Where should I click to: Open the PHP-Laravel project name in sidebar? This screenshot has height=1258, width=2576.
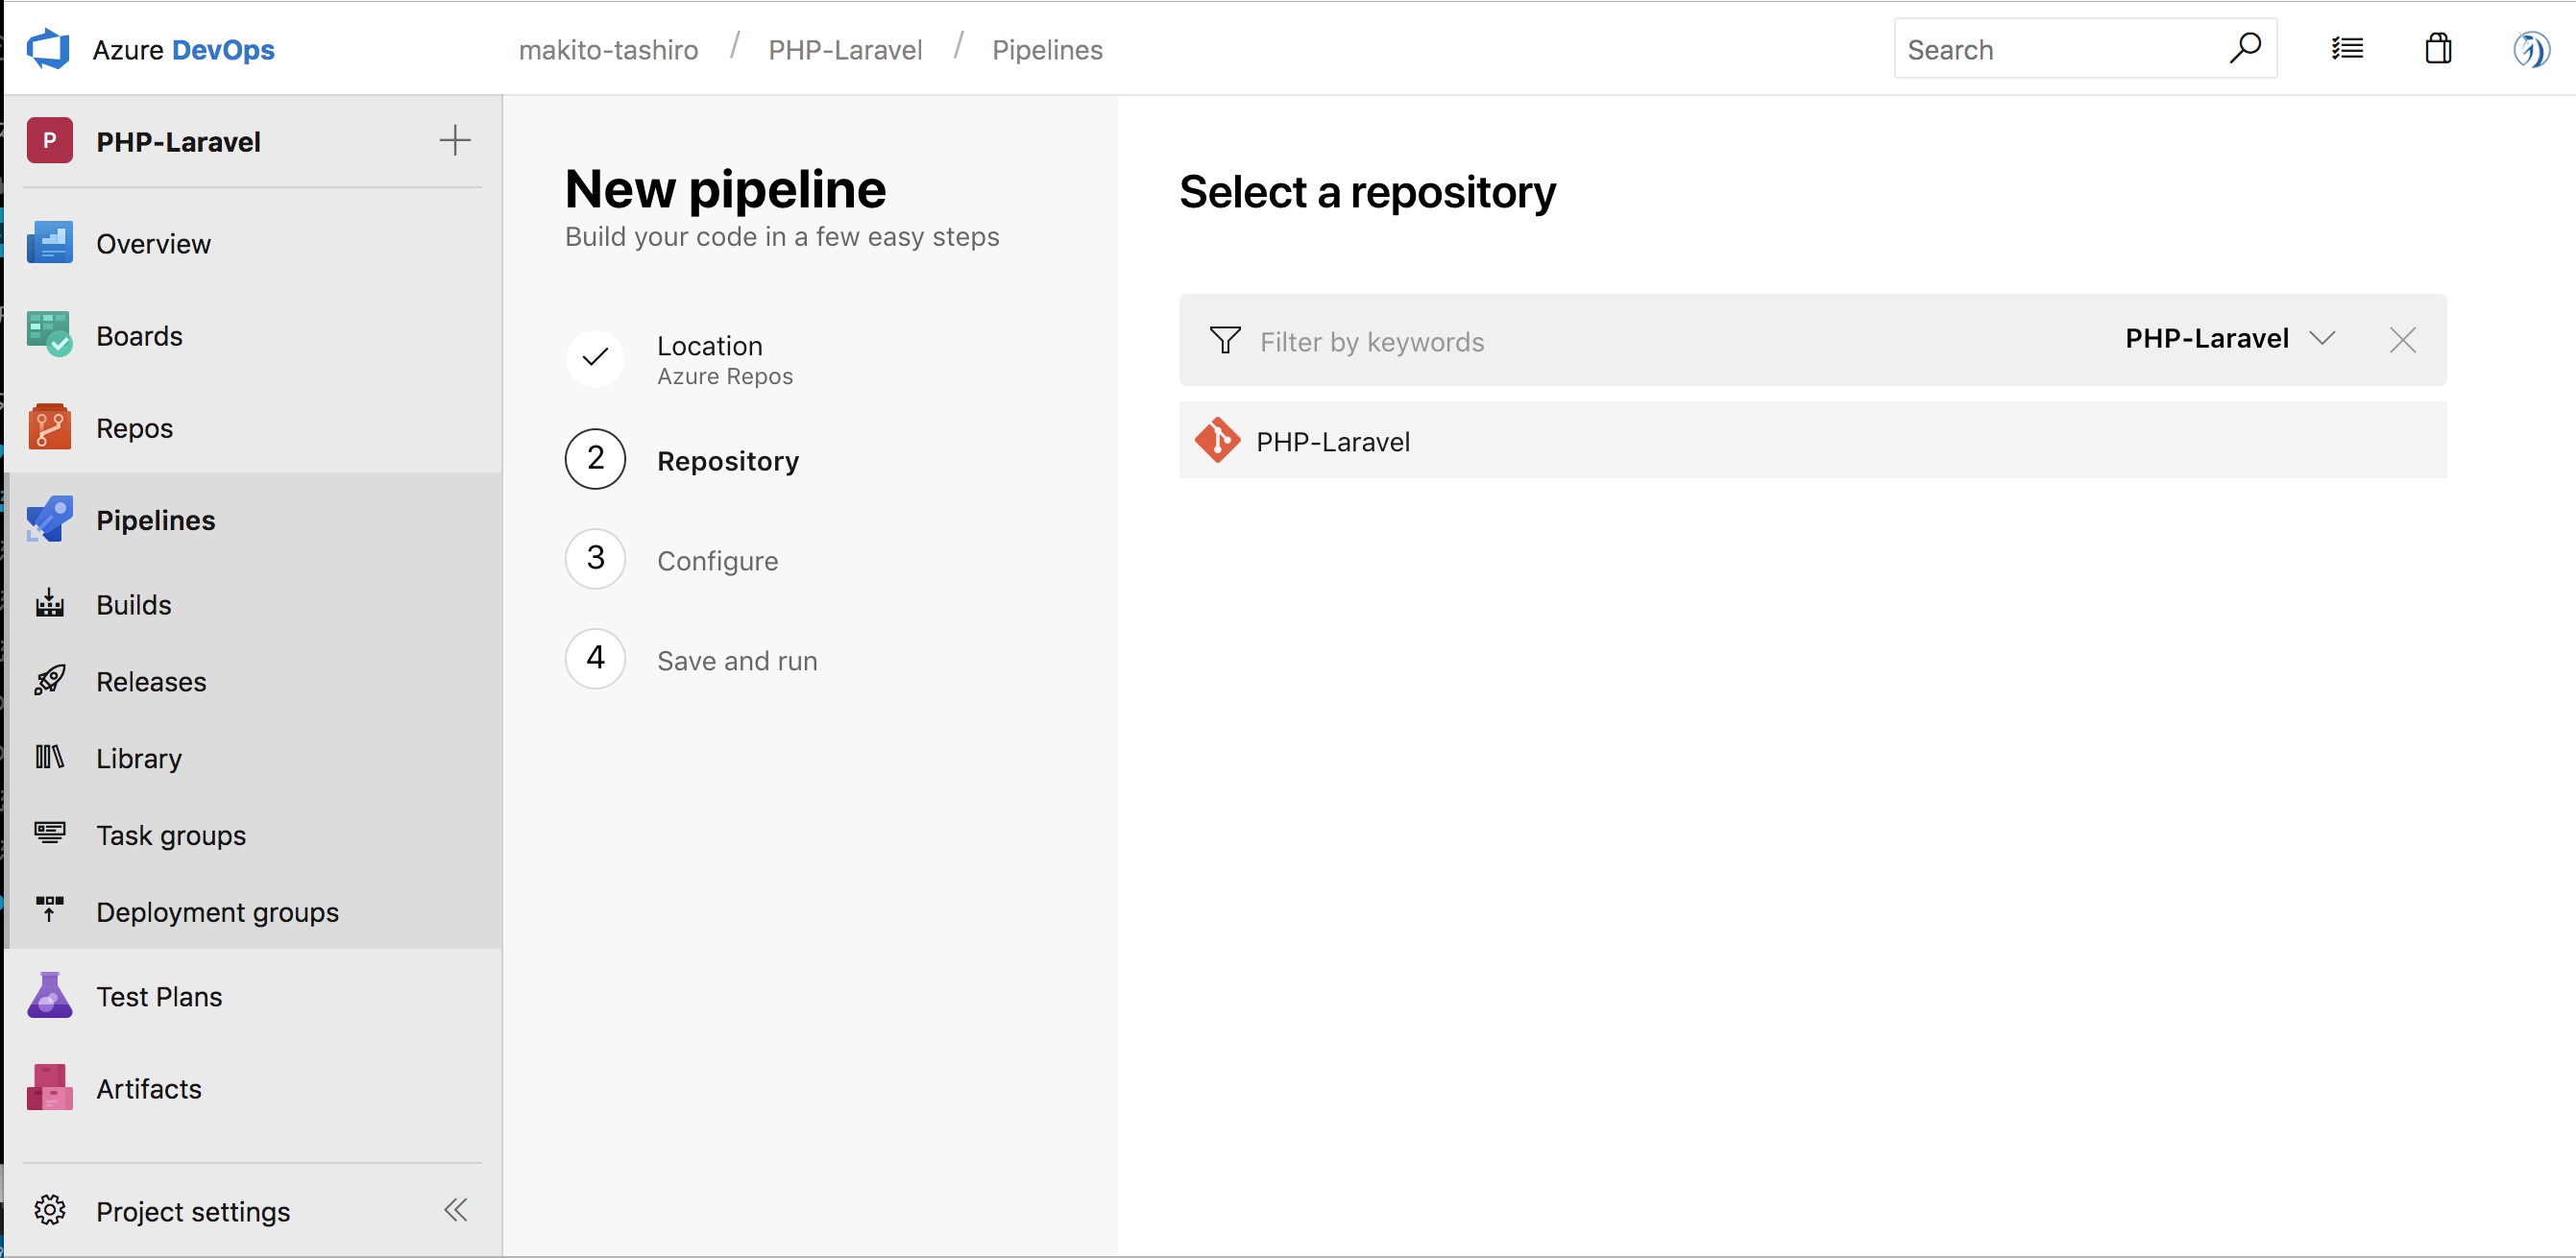(178, 142)
